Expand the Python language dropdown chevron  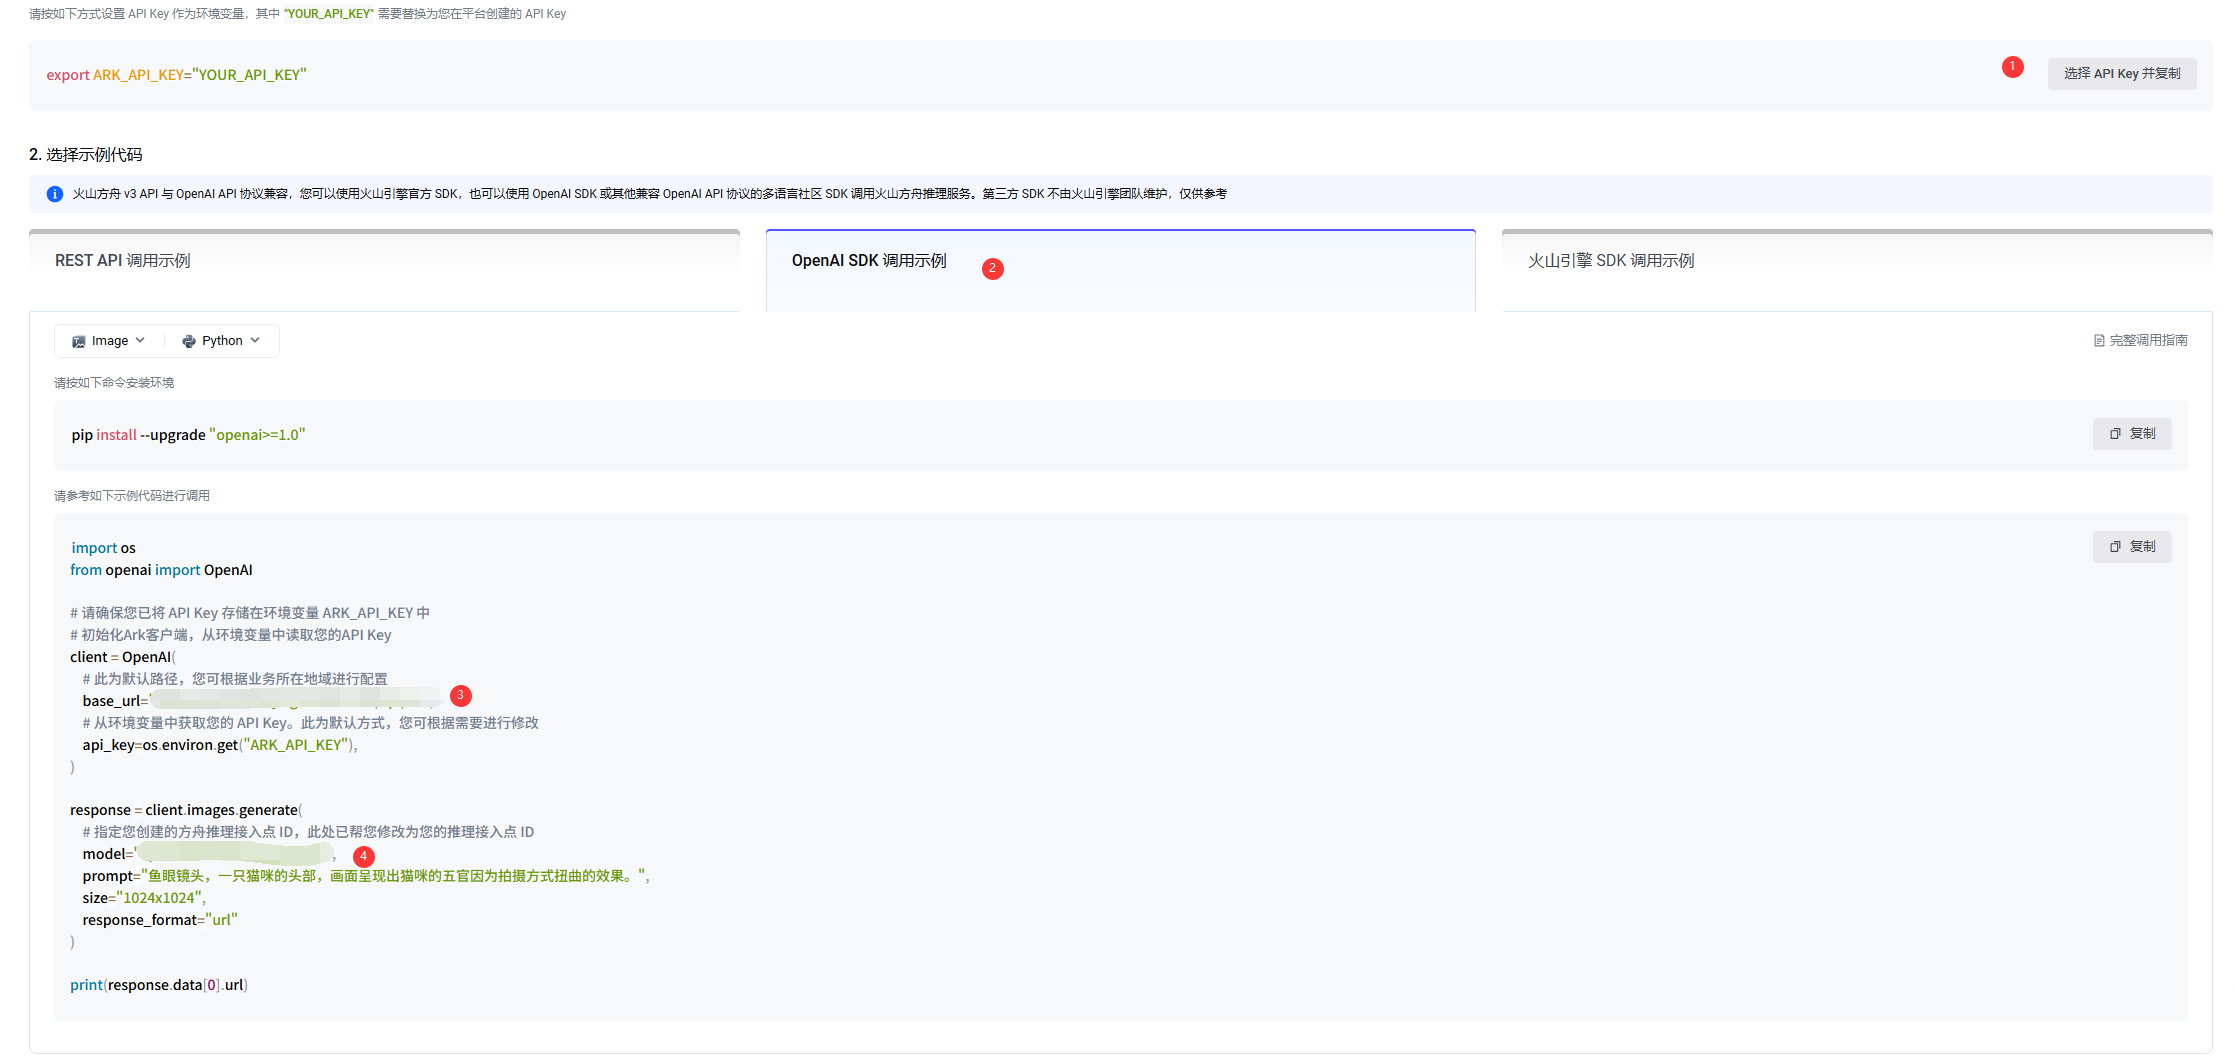point(255,341)
